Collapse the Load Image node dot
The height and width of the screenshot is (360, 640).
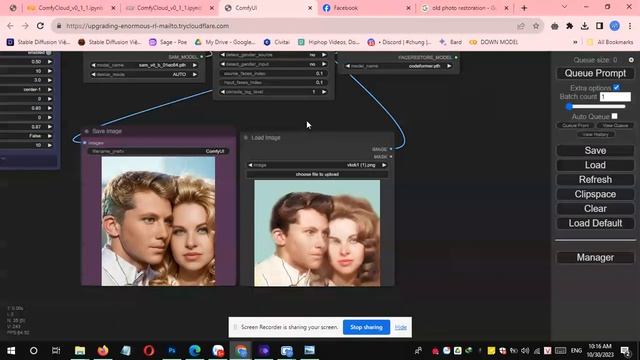tap(246, 138)
